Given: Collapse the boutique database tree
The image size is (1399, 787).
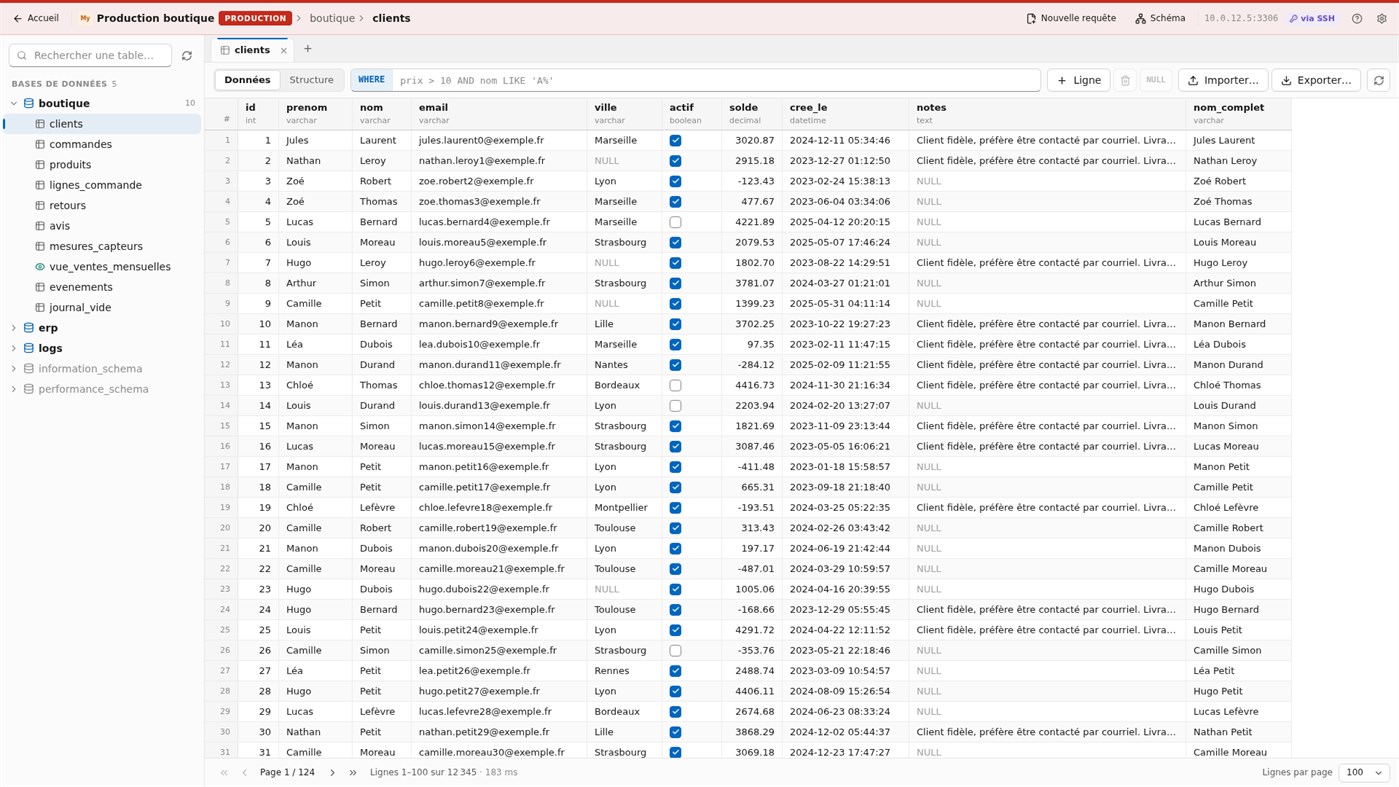Looking at the screenshot, I should [14, 103].
